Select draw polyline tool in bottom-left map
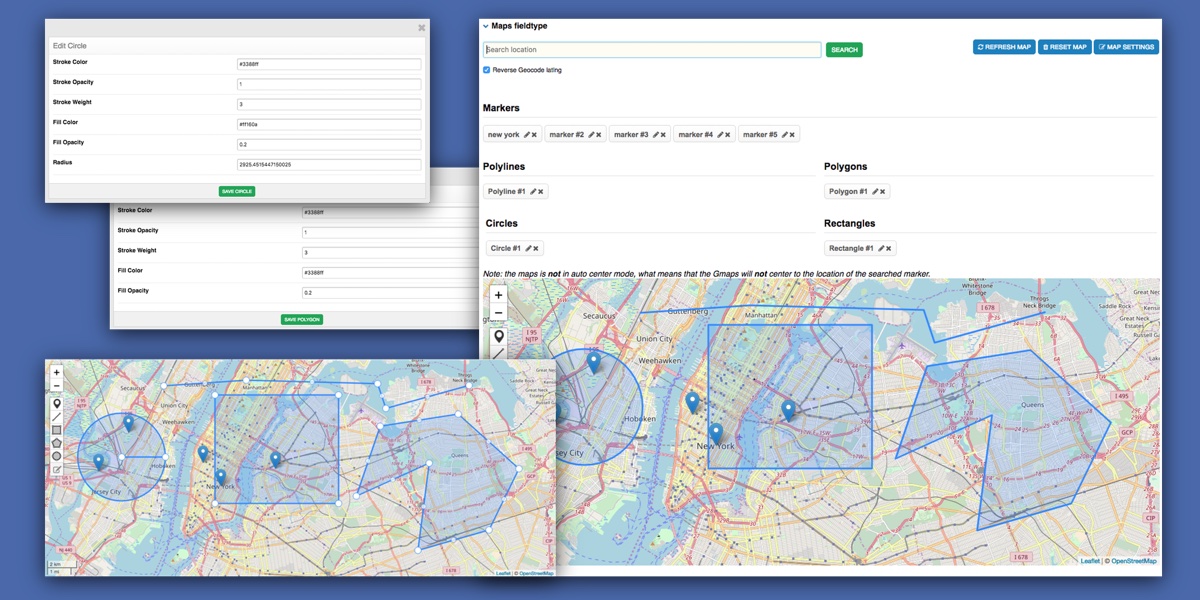The width and height of the screenshot is (1200, 600). 56,417
